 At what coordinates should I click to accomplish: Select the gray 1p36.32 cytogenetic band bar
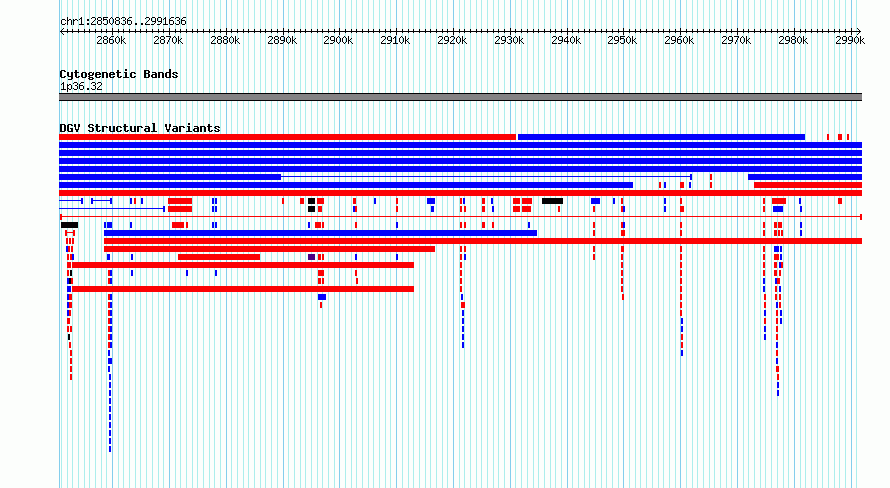point(460,97)
